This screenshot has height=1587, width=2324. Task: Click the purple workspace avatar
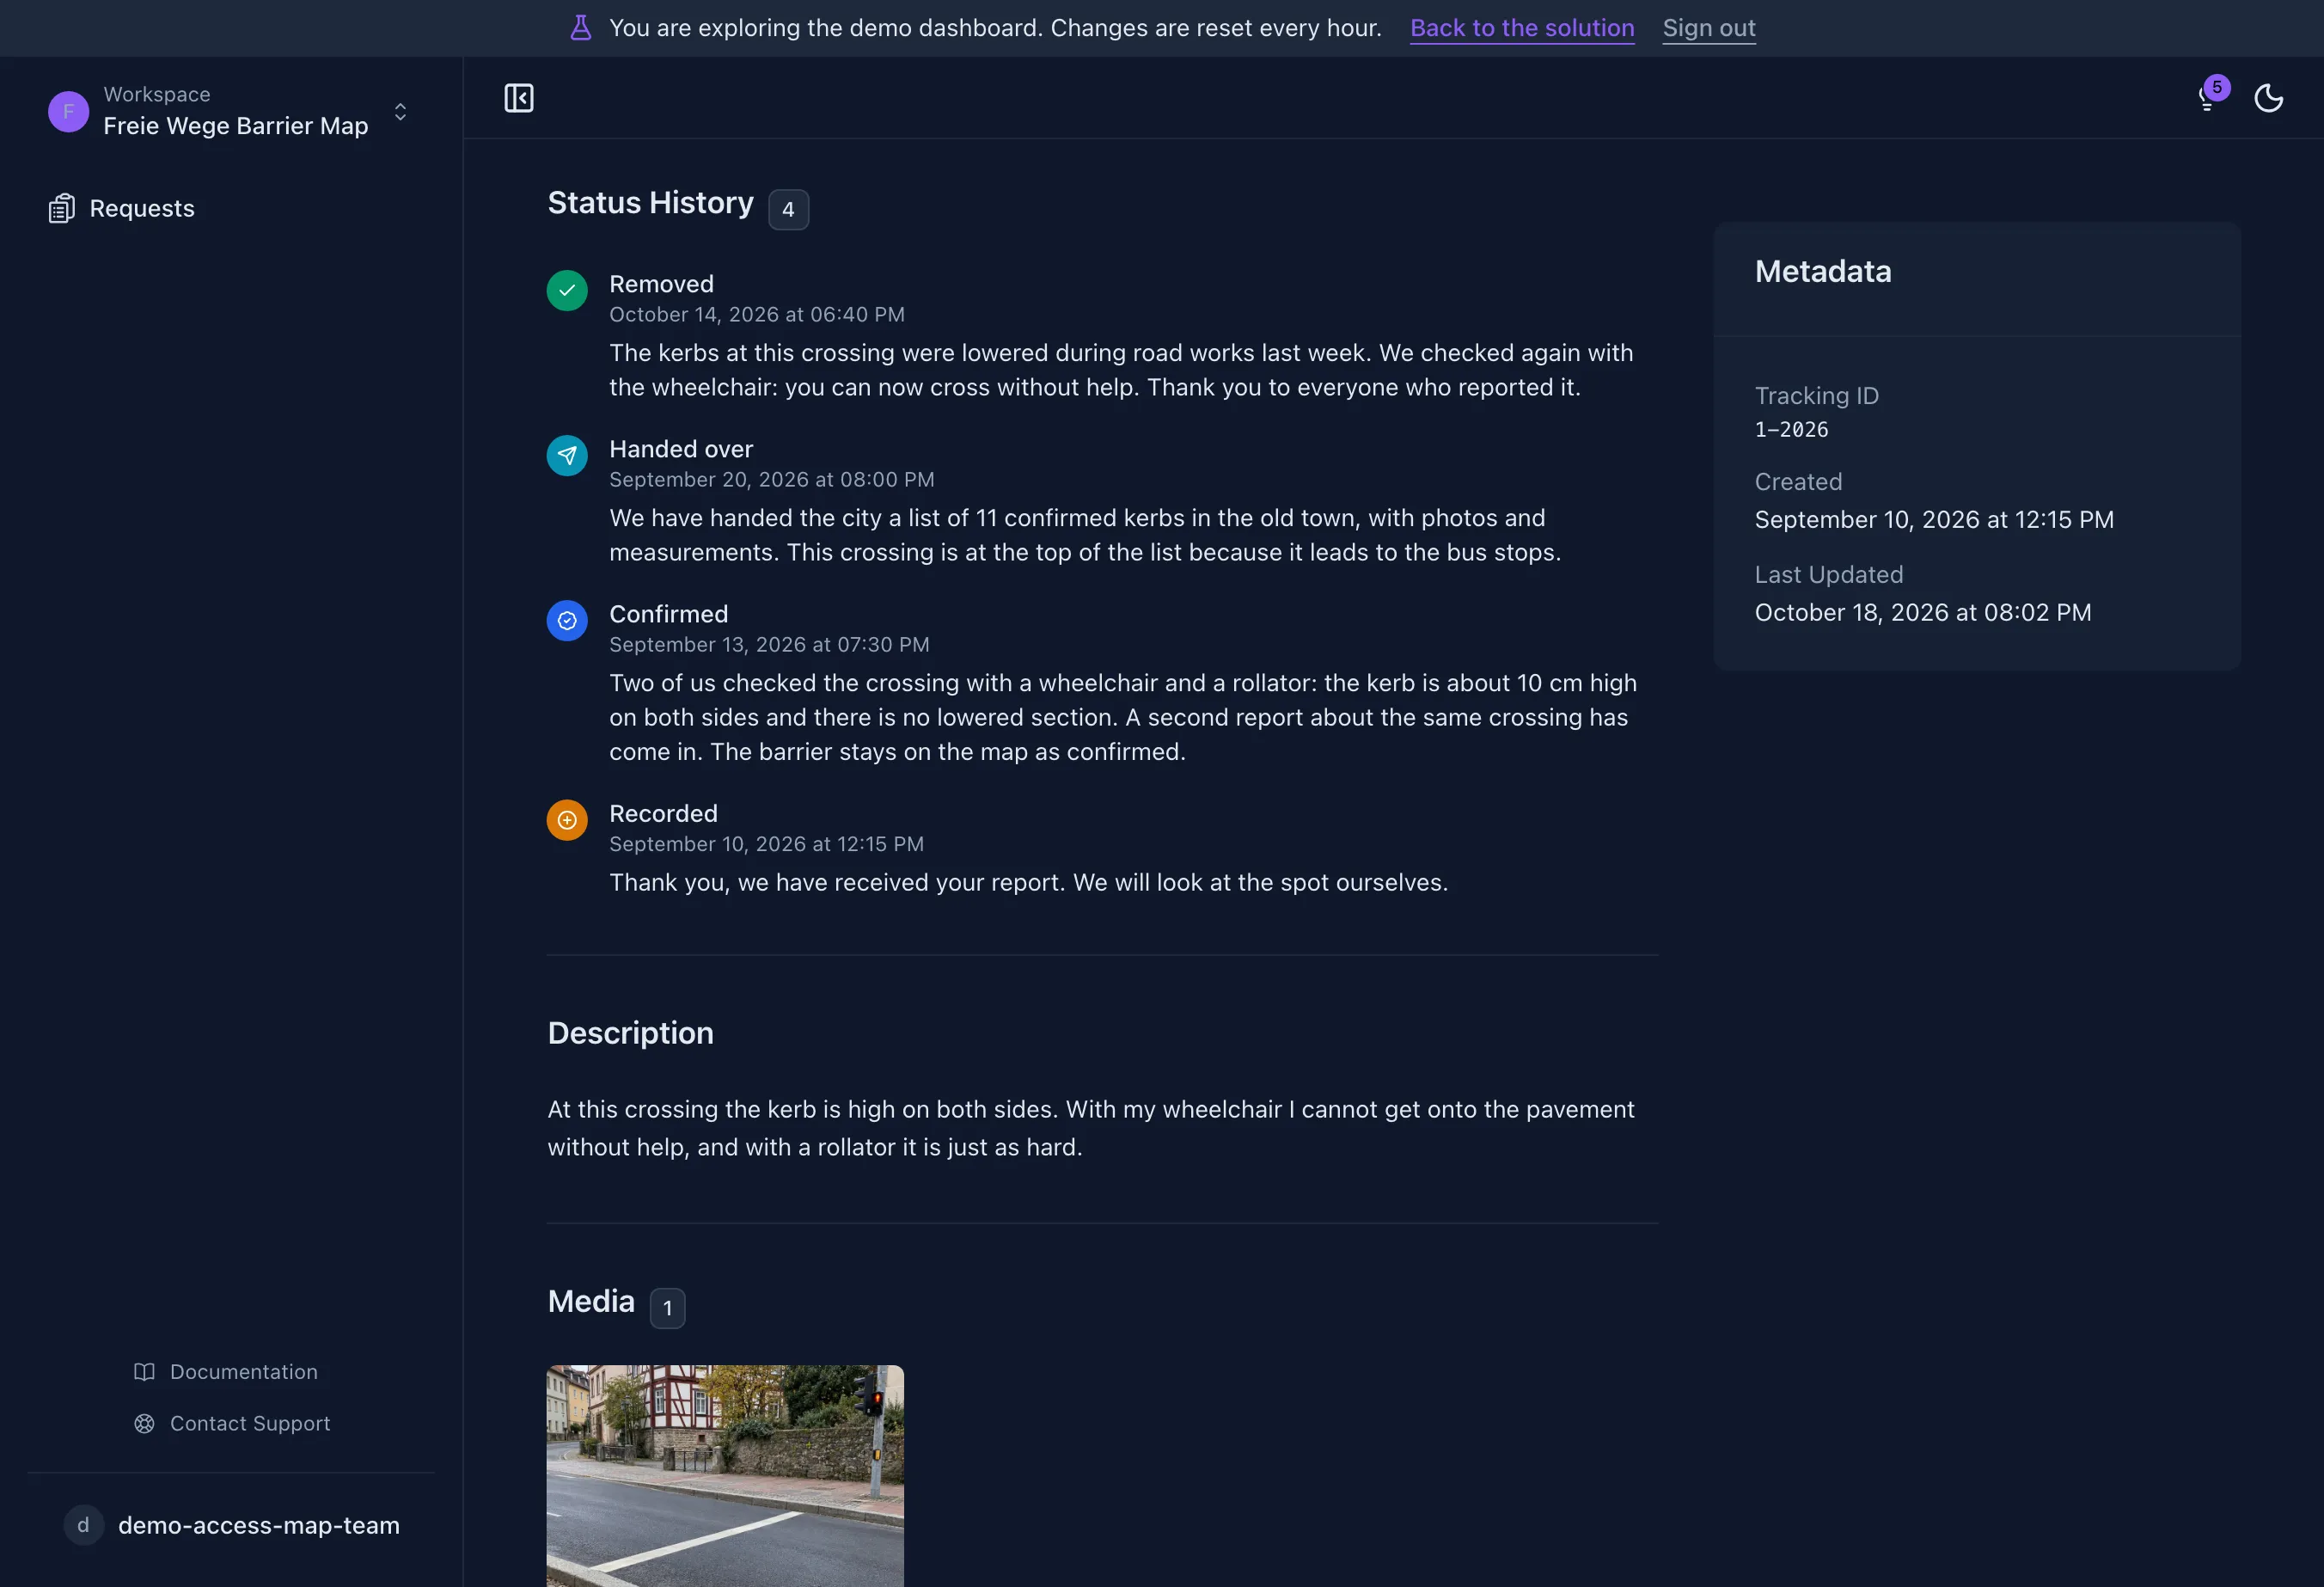tap(68, 111)
